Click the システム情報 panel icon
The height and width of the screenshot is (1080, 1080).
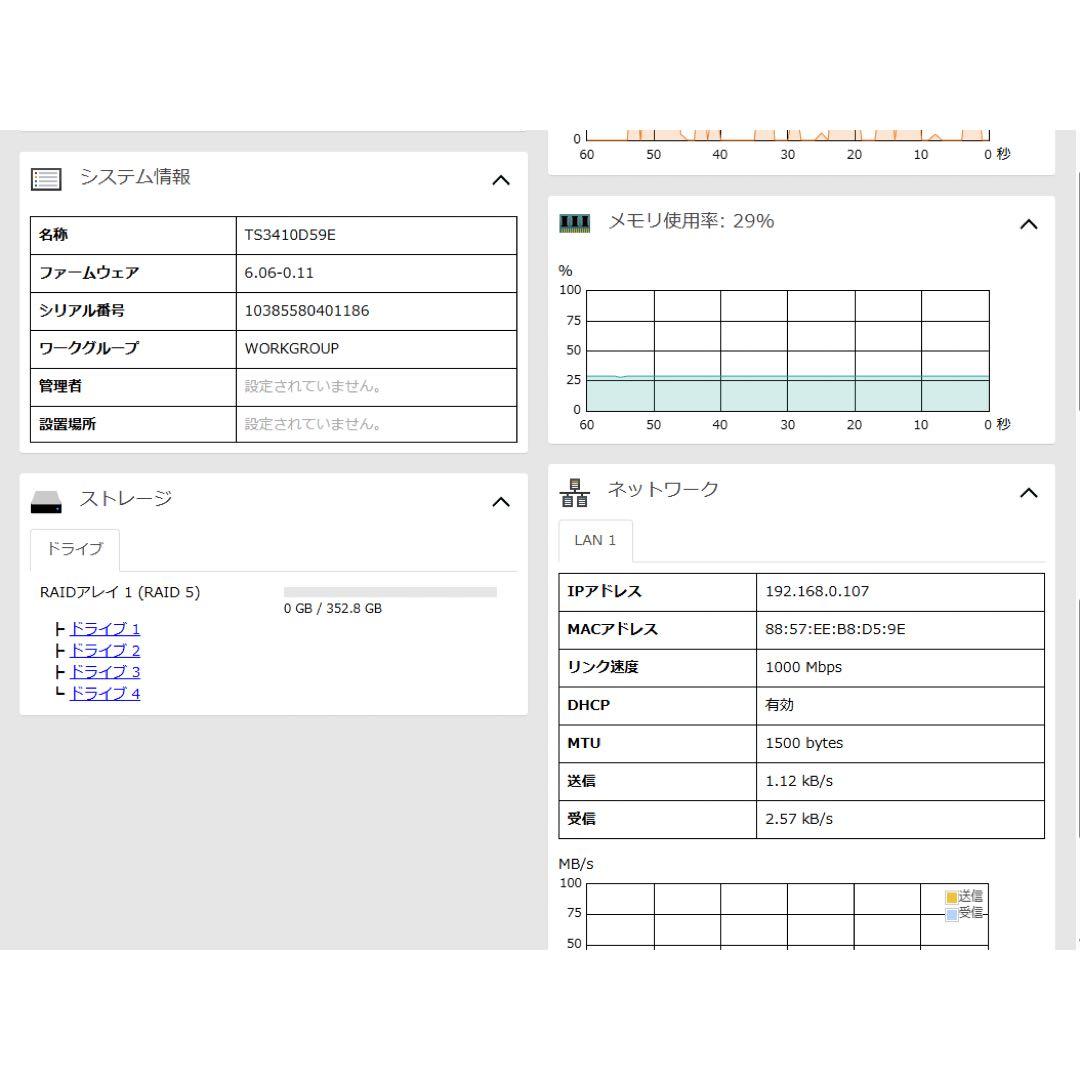click(44, 178)
